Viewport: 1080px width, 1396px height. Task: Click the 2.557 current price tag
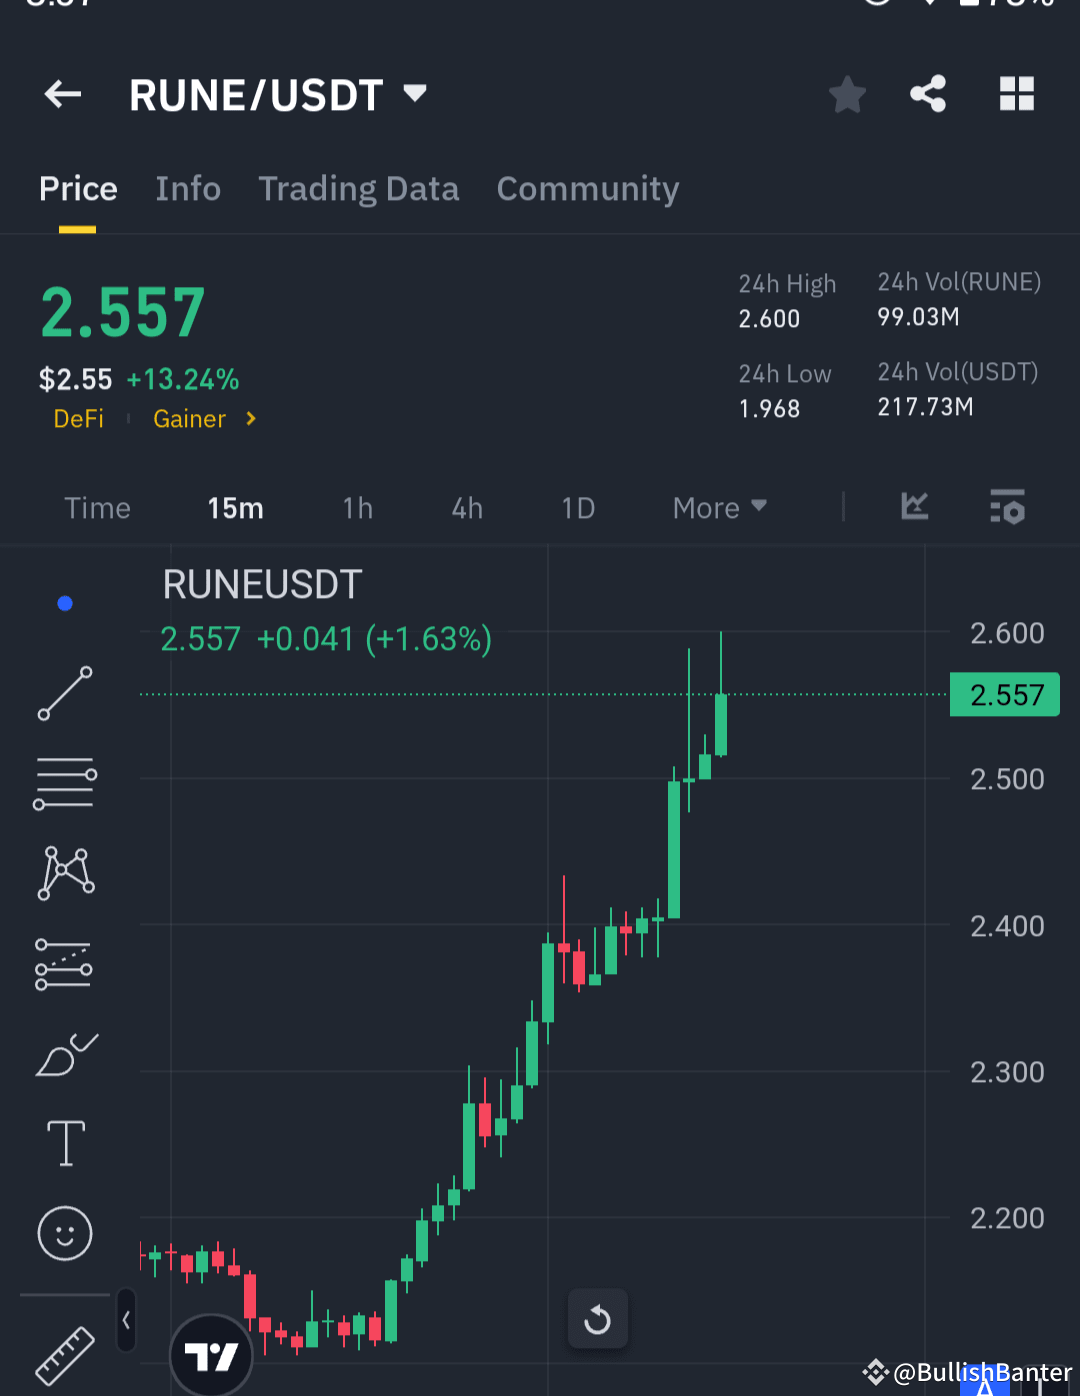pos(1004,694)
